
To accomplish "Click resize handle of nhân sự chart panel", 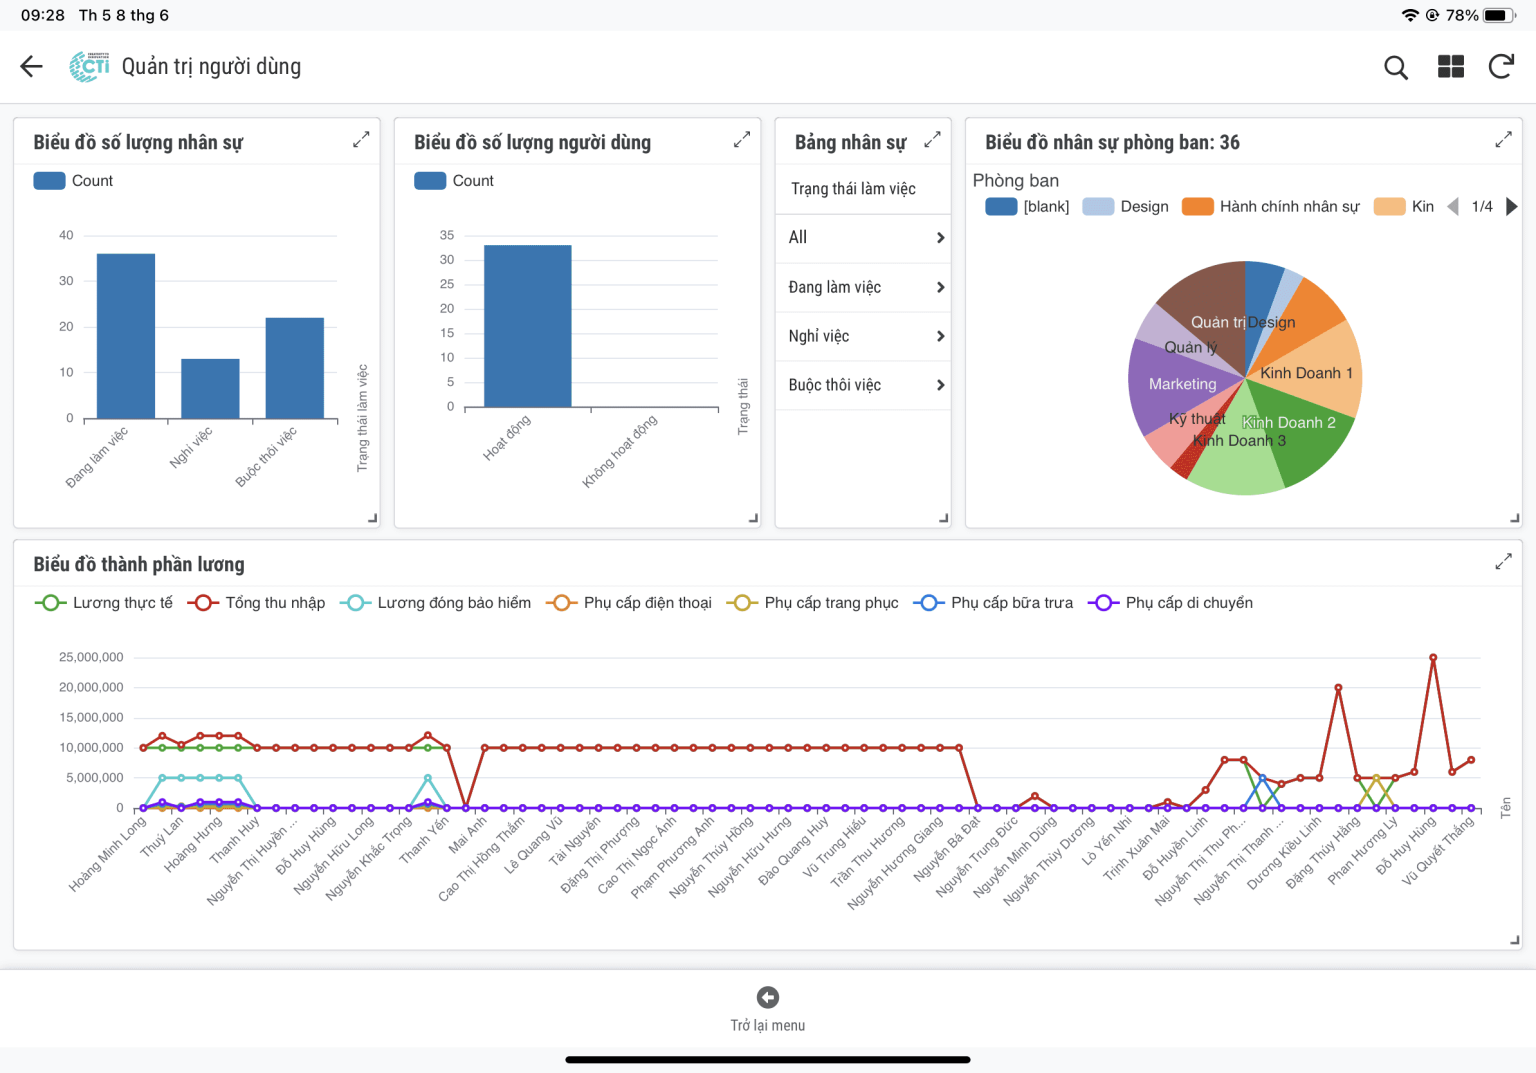I will pos(373,518).
